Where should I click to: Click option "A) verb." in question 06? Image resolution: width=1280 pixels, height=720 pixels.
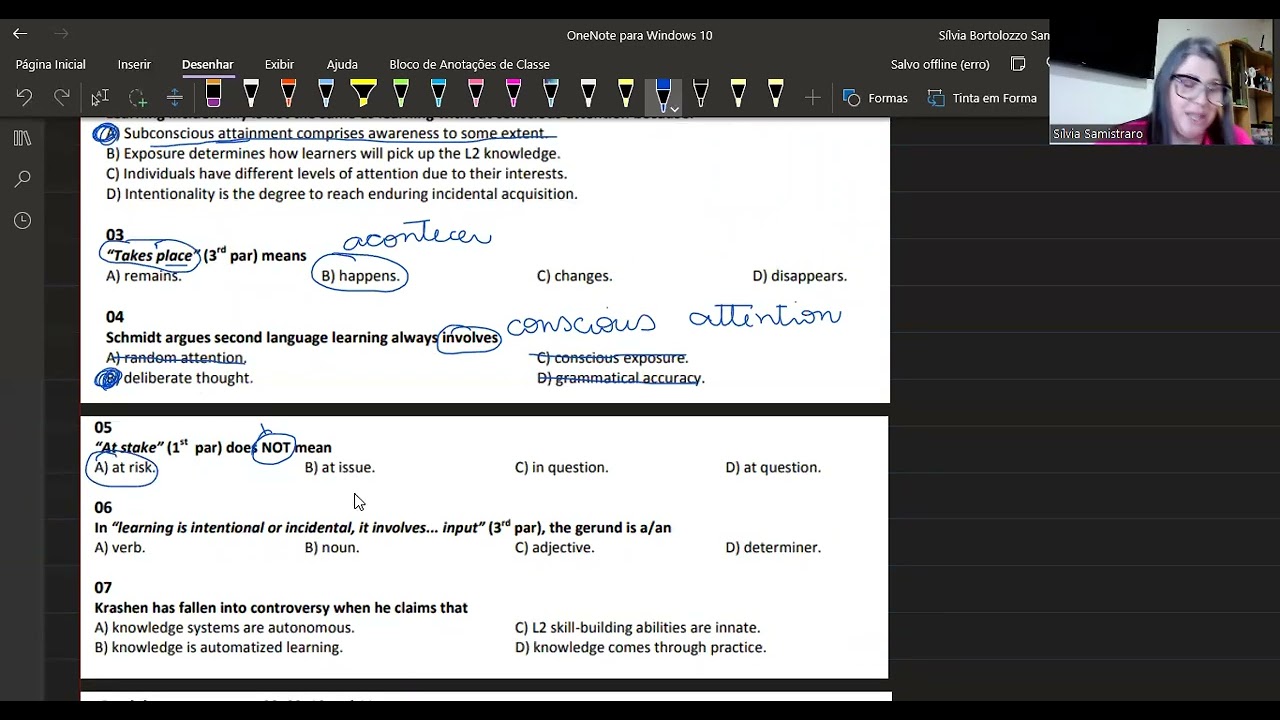(119, 547)
